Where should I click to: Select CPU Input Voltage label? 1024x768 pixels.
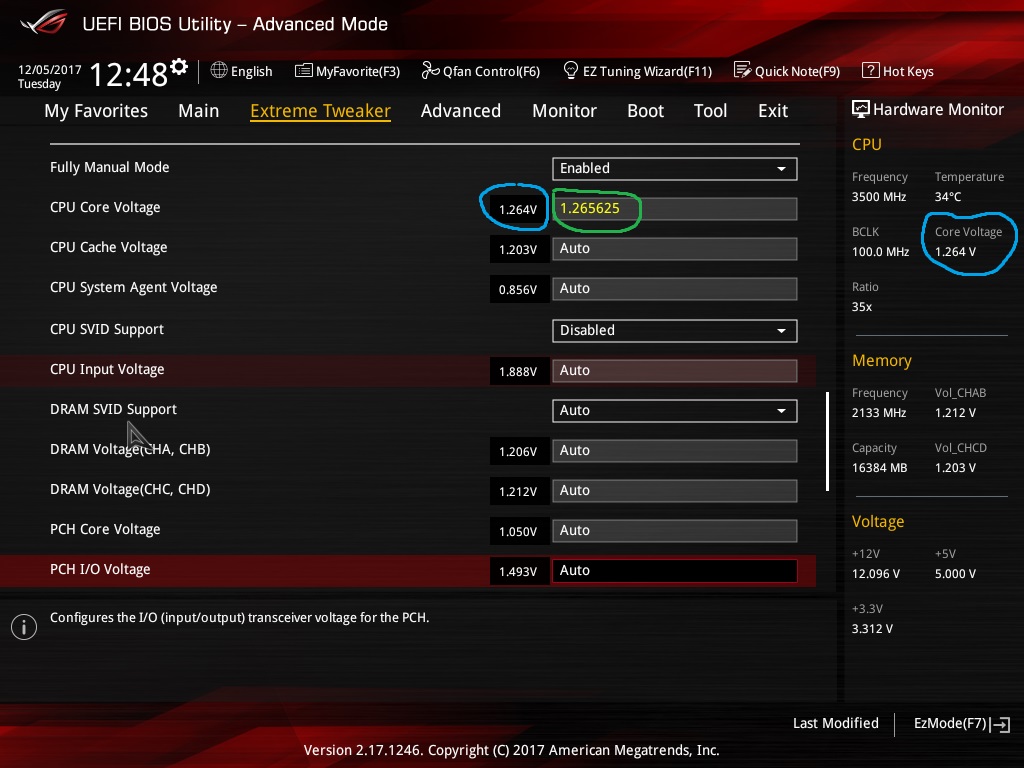point(107,370)
